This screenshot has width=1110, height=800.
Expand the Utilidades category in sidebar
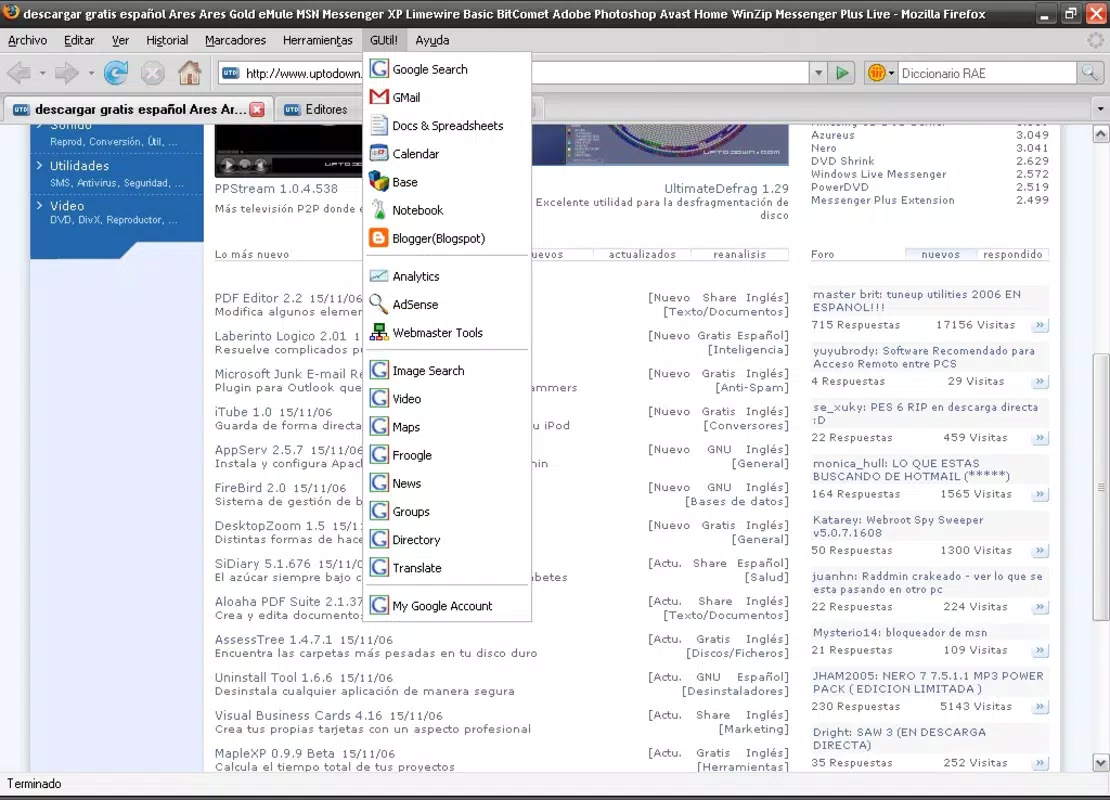[x=79, y=166]
